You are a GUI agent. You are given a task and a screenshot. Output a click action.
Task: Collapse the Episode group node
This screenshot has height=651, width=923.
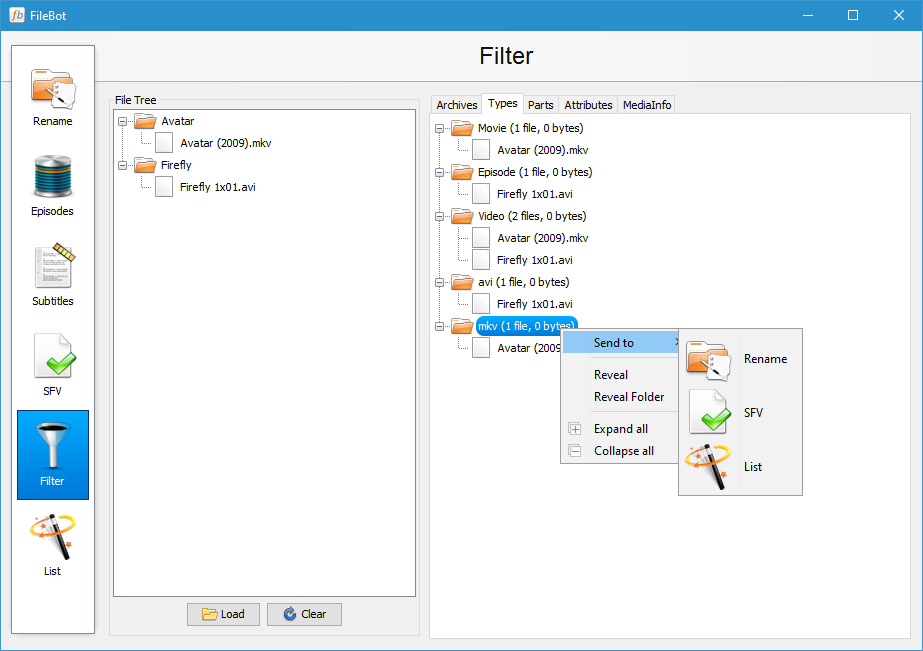[x=440, y=172]
